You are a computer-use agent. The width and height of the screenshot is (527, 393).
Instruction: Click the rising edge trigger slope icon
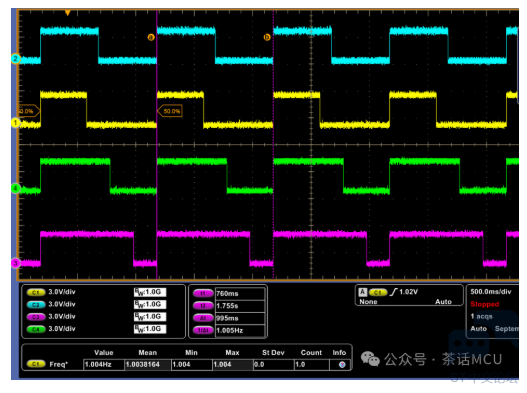[393, 292]
